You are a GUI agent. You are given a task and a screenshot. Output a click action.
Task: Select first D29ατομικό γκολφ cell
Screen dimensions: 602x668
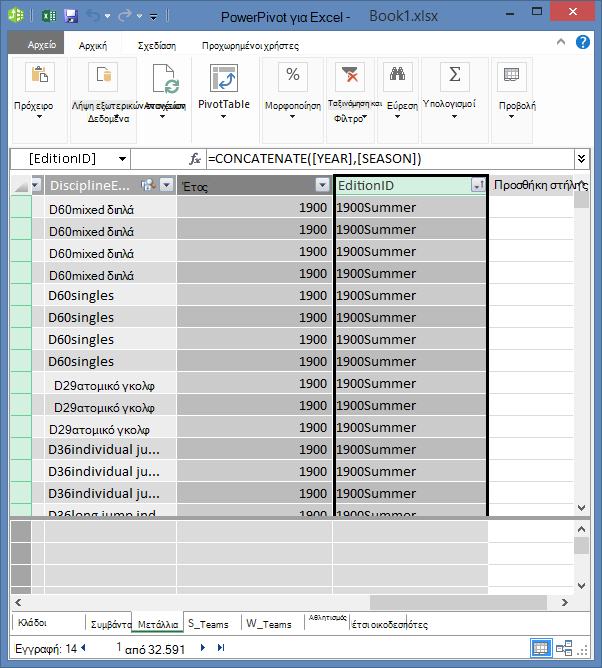[110, 385]
